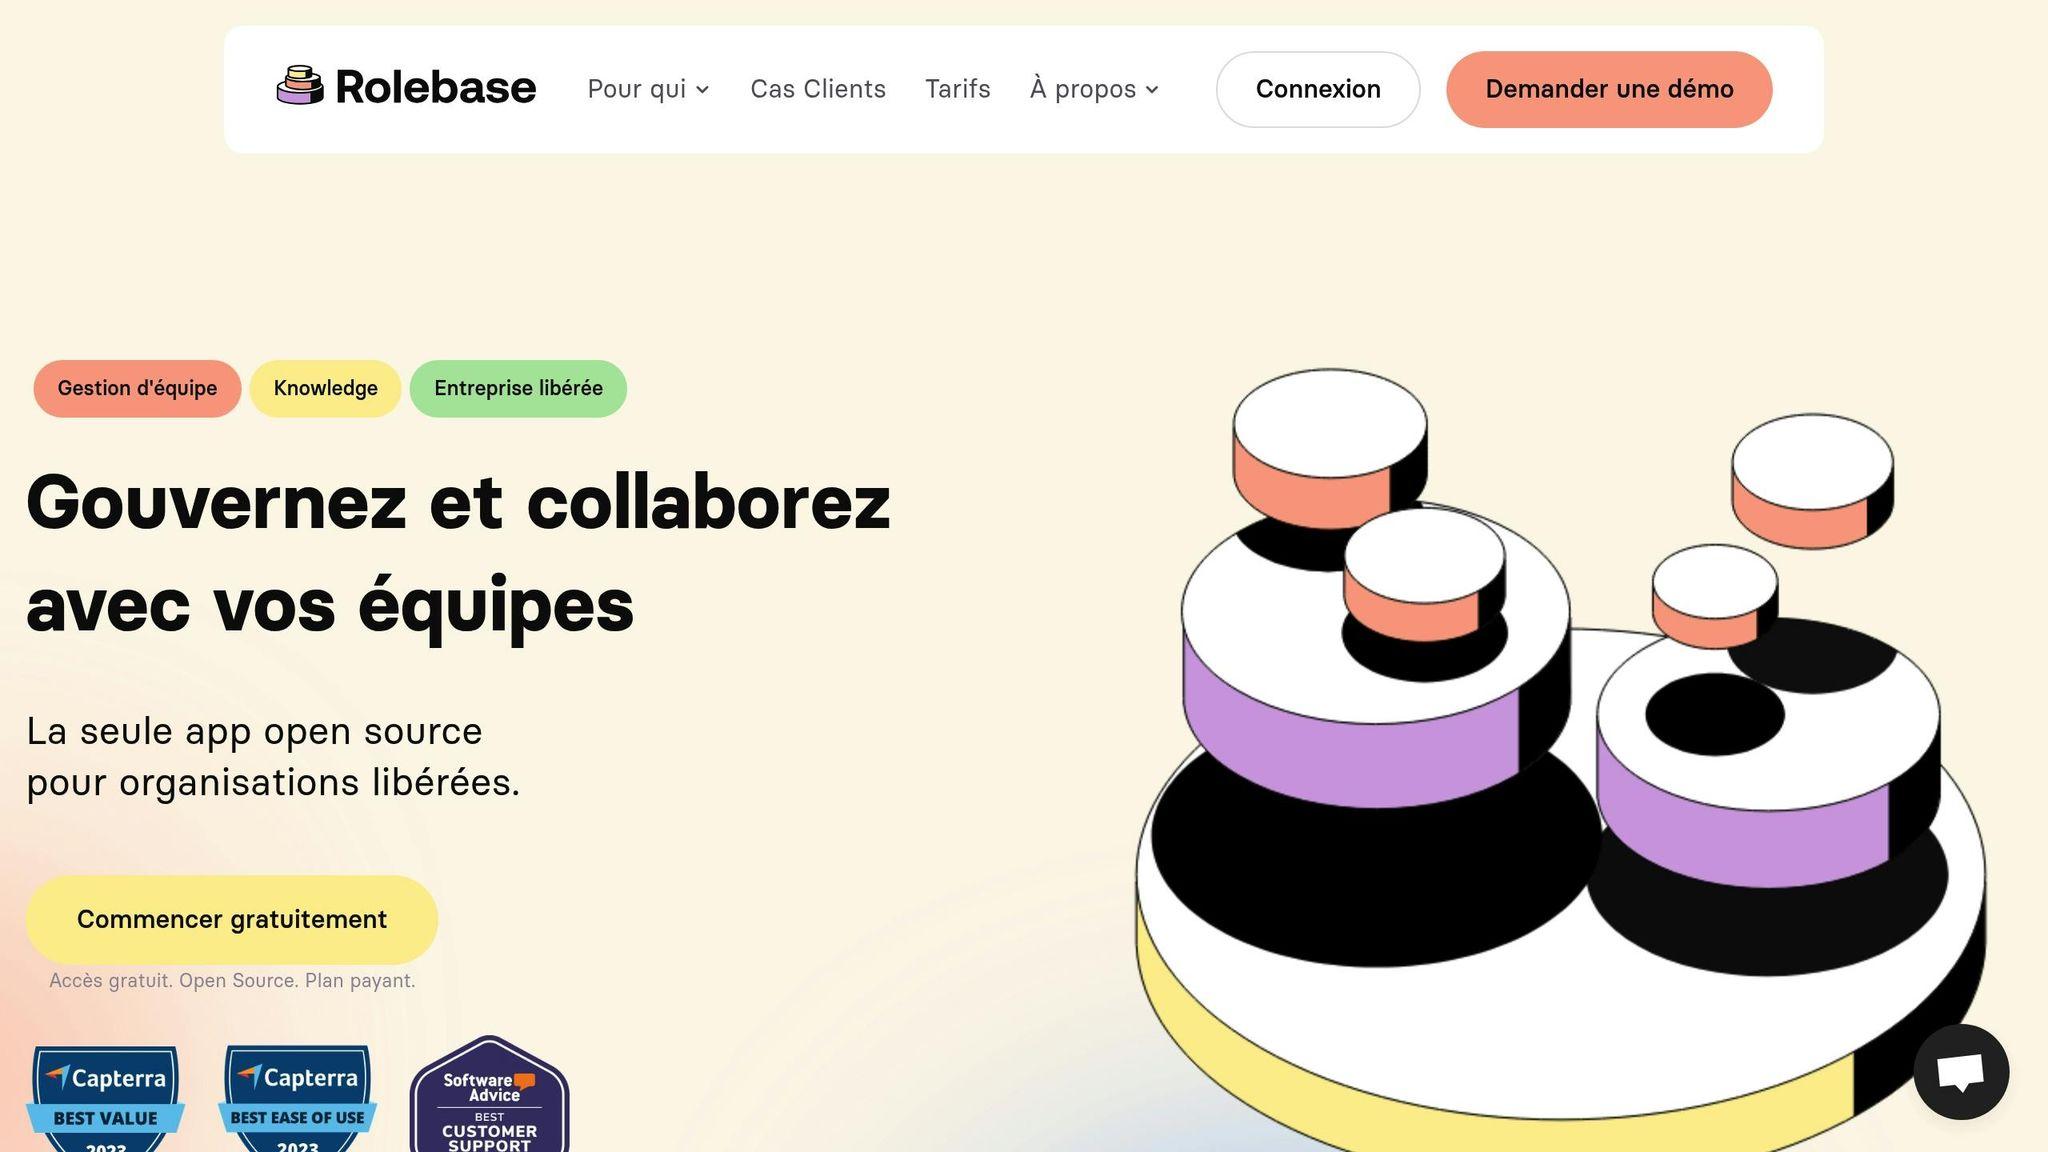Select the green Entreprise libérée tag

pyautogui.click(x=518, y=388)
